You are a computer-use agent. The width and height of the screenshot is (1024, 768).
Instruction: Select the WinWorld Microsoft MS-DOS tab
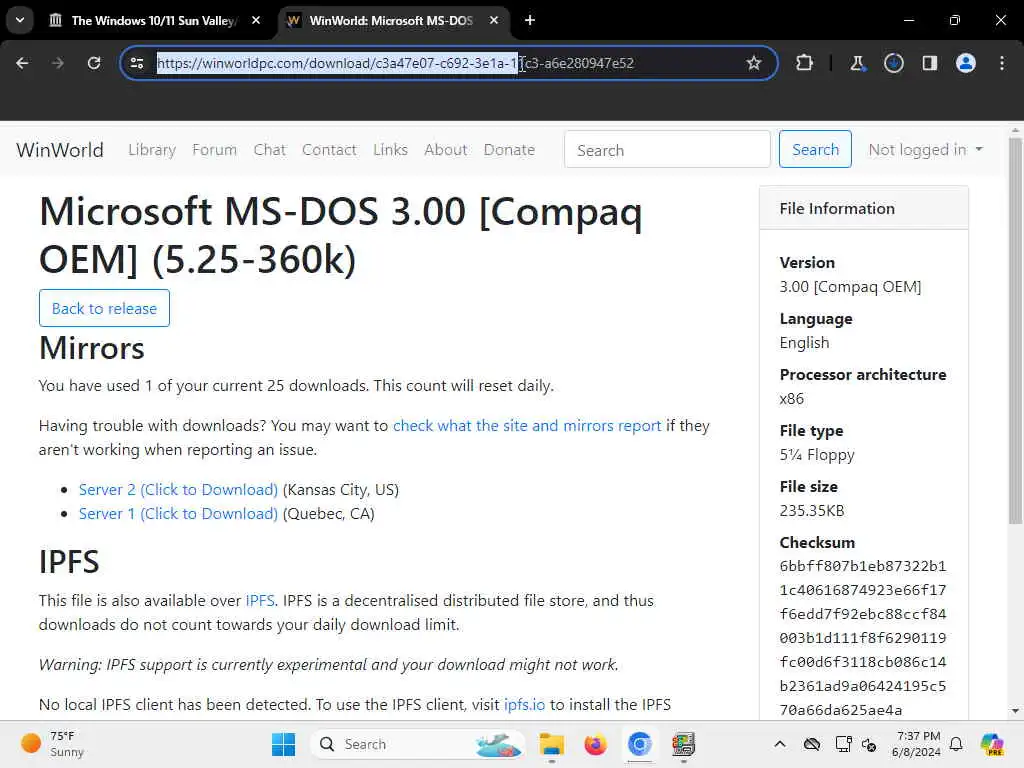[391, 20]
